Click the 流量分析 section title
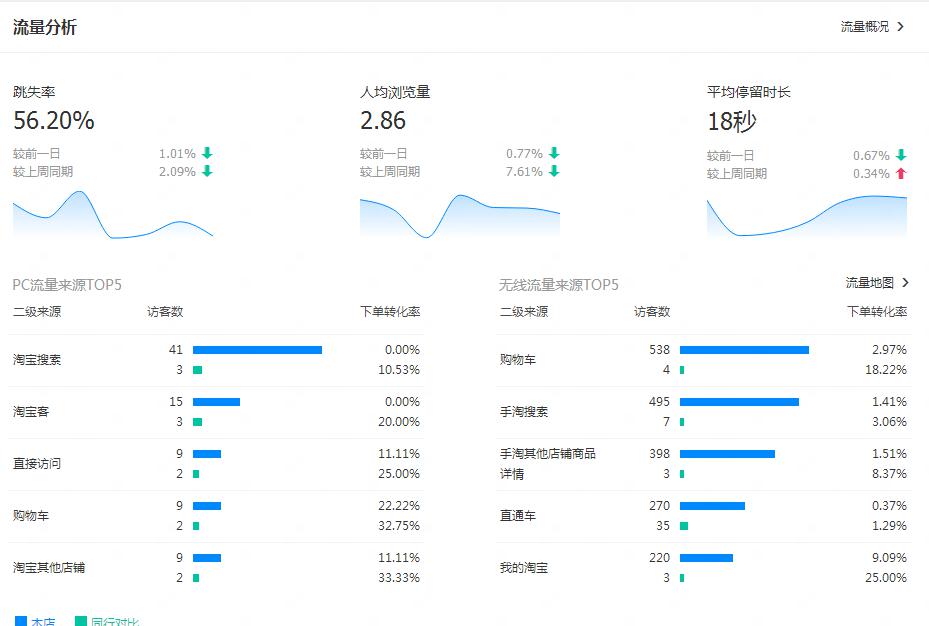 45,27
